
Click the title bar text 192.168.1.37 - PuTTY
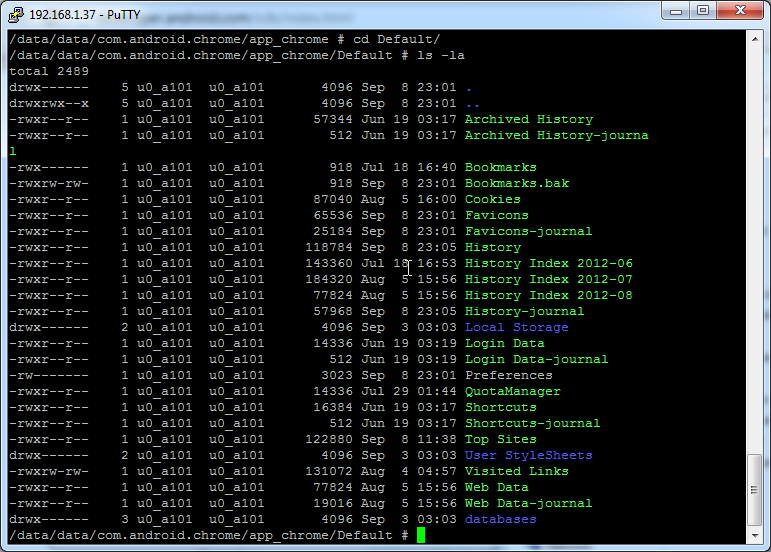[85, 15]
